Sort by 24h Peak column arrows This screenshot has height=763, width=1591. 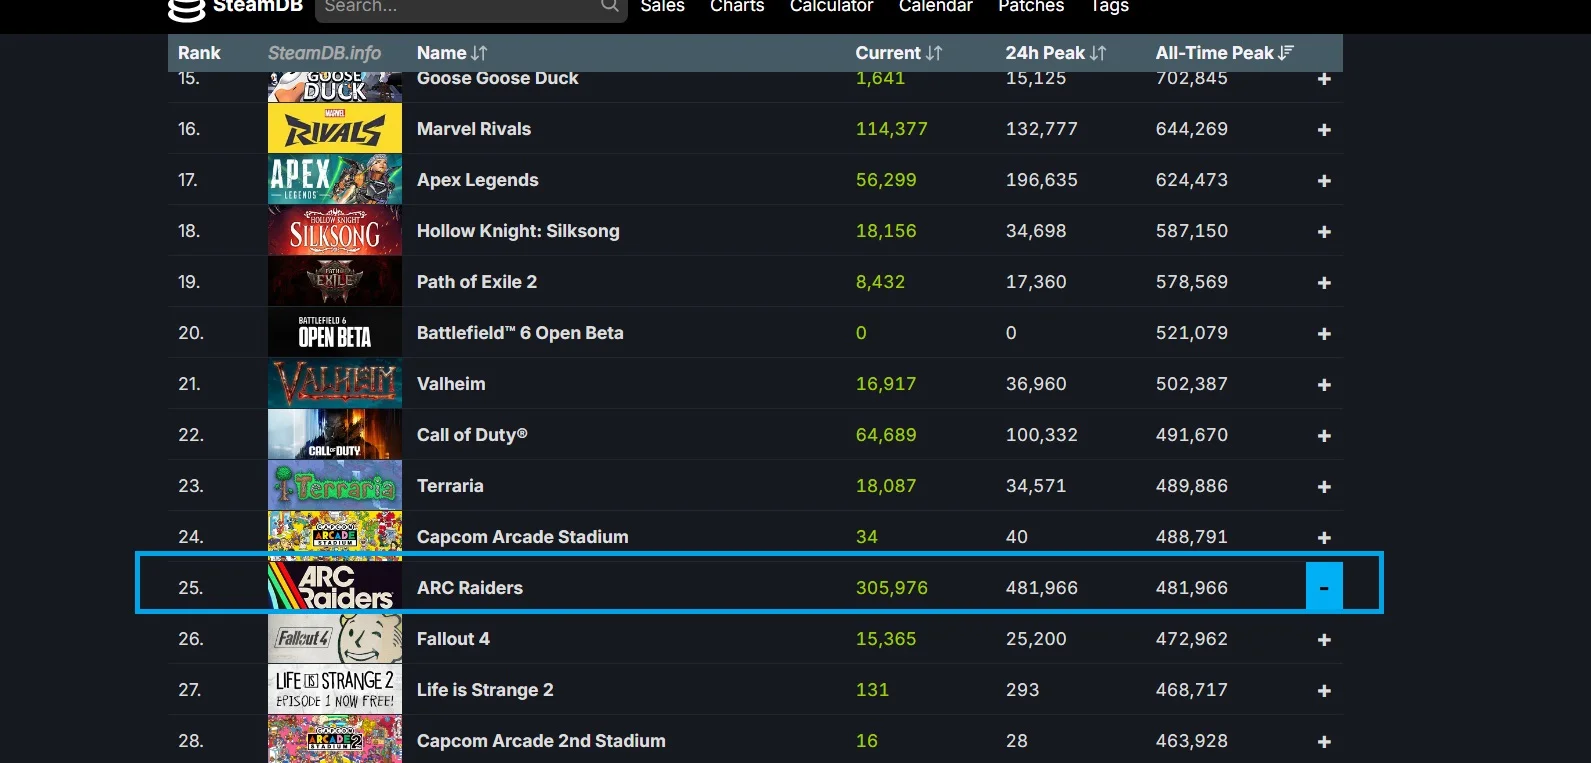tap(1098, 53)
